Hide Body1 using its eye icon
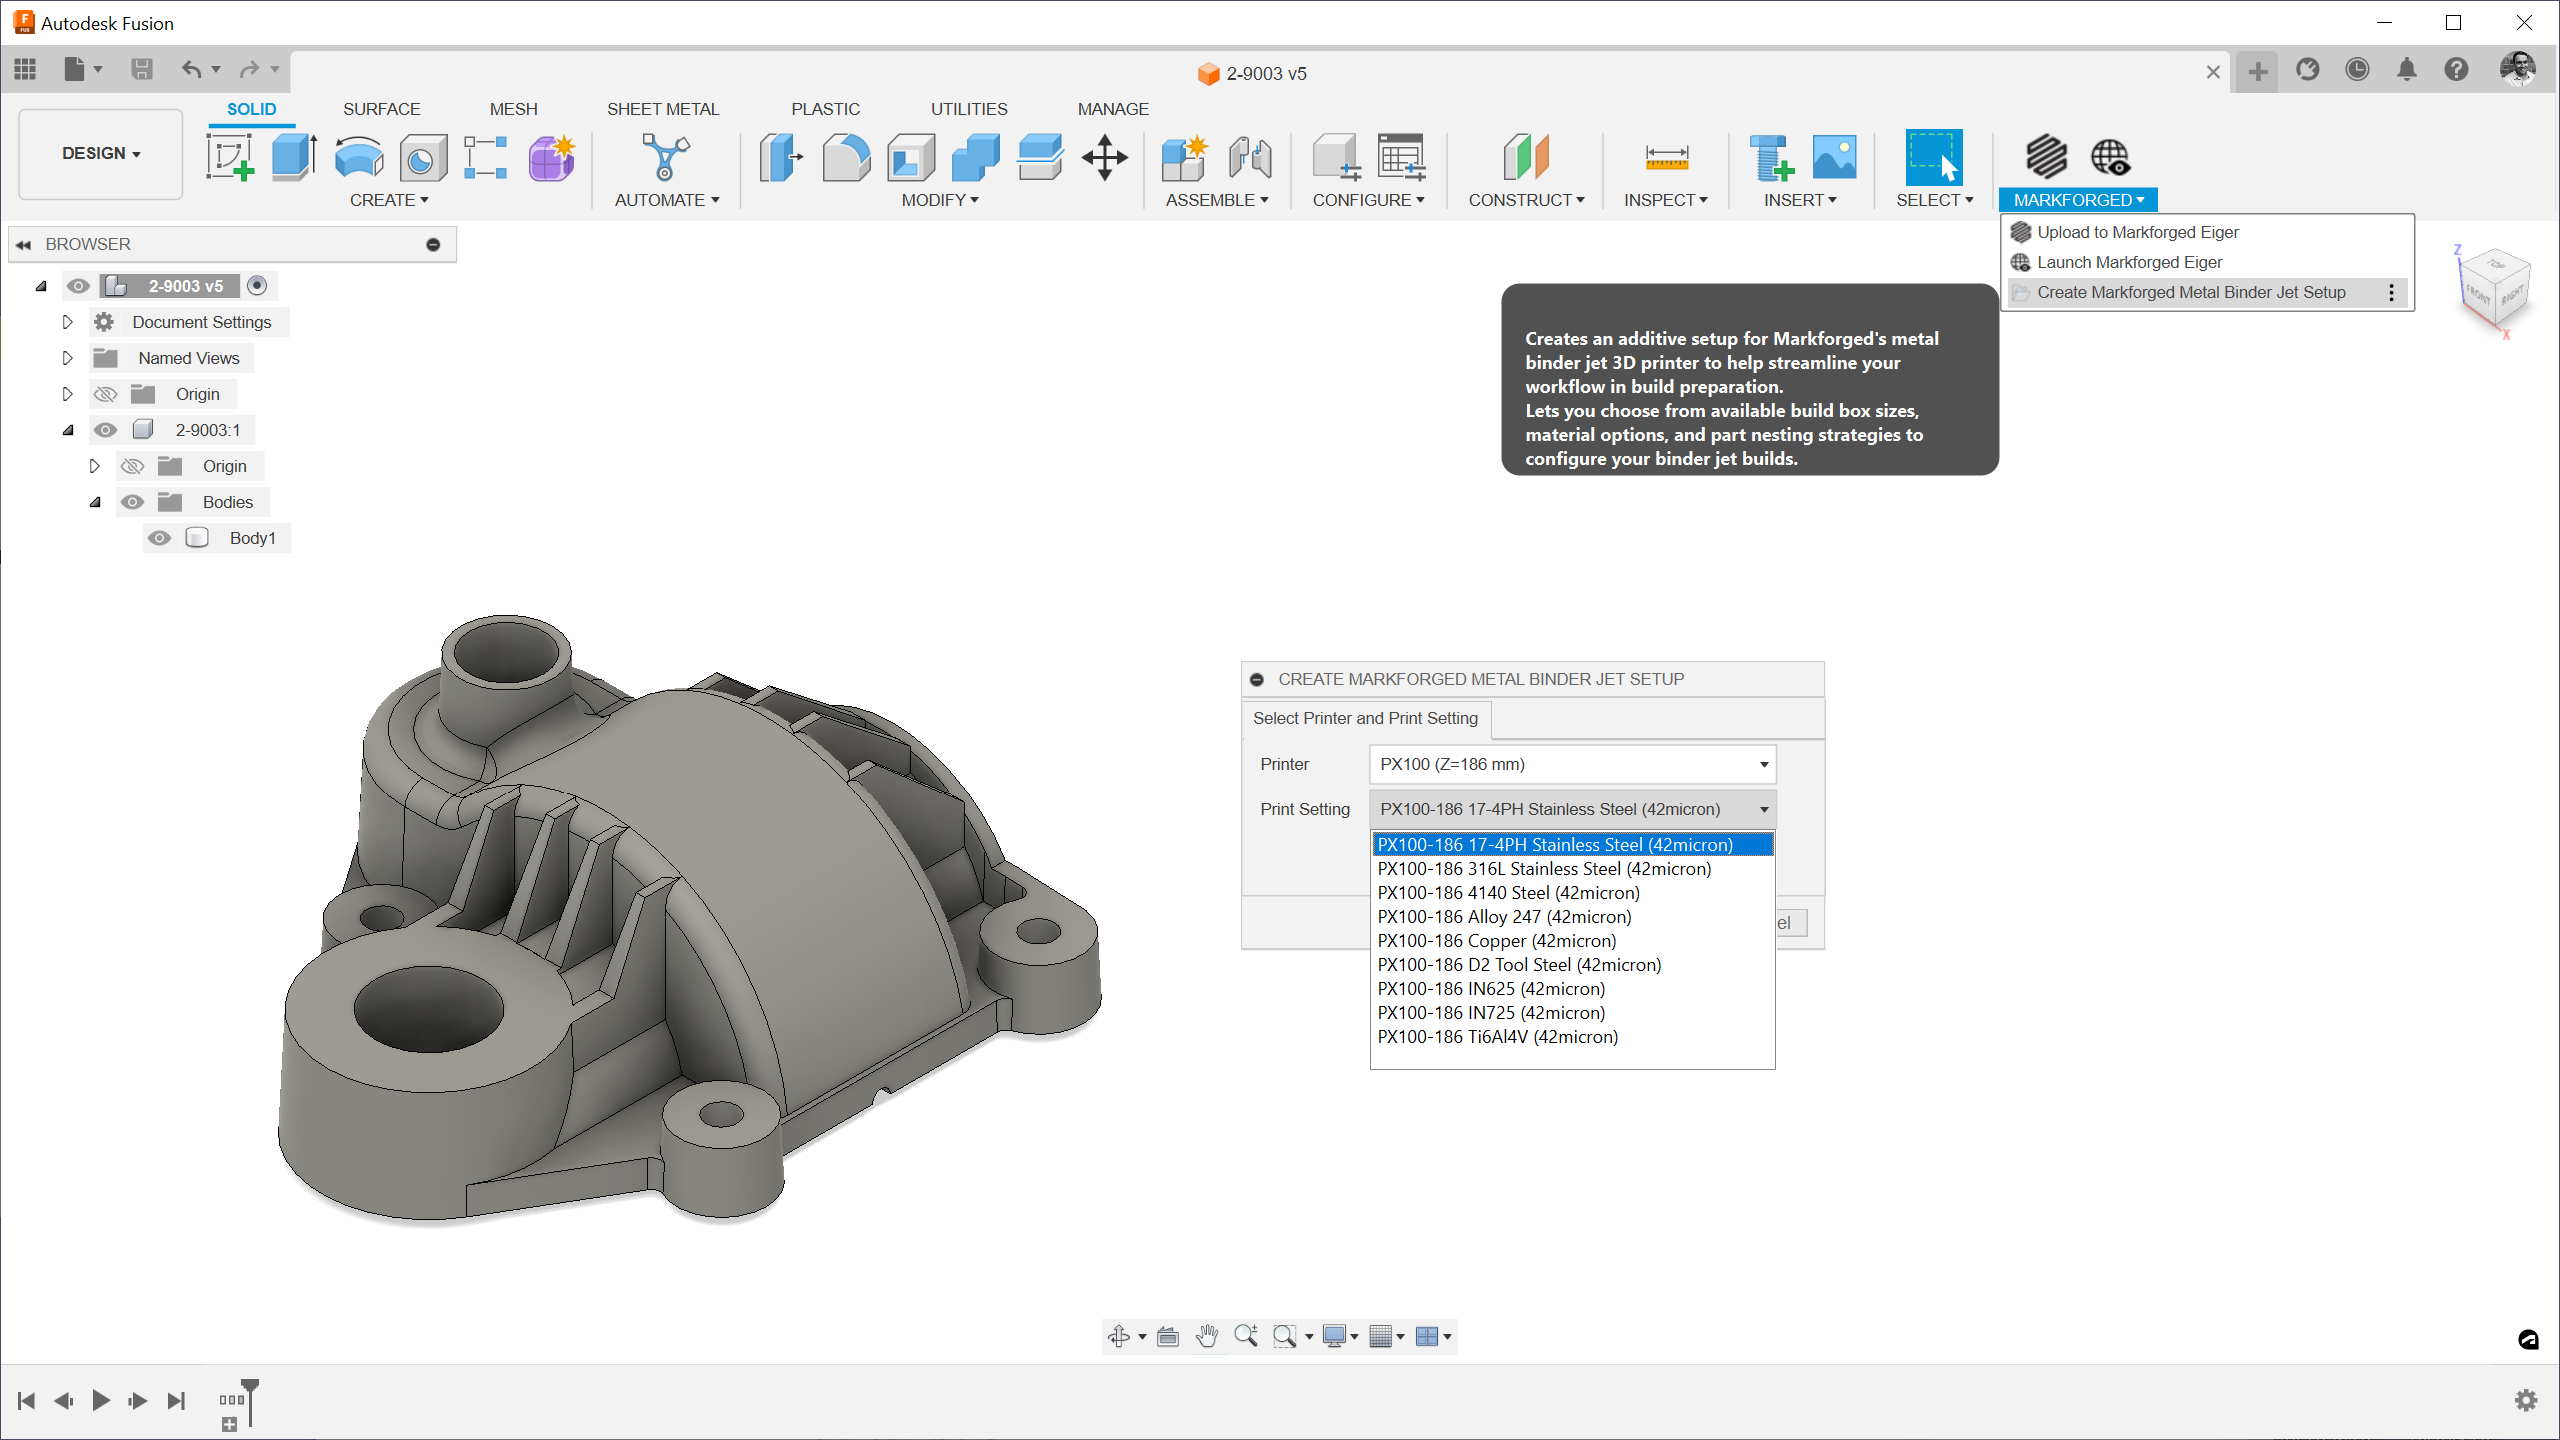Screen dimensions: 2560x1440 pos(159,538)
